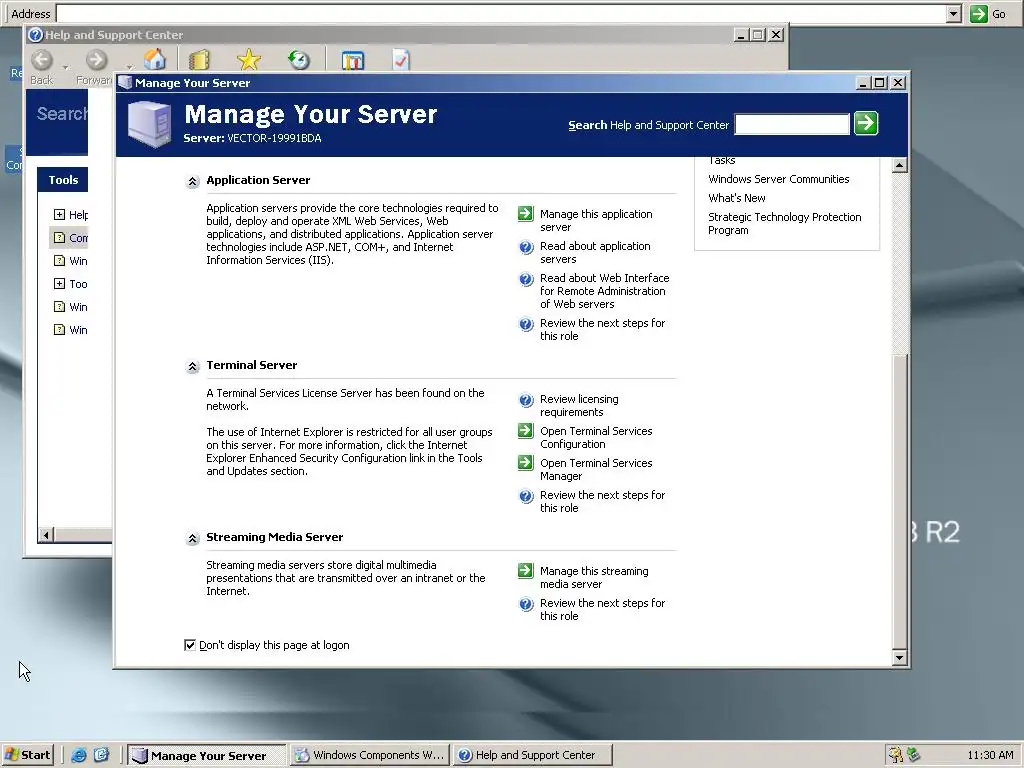
Task: Switch to Manage Your Server taskbar button
Action: [206, 755]
